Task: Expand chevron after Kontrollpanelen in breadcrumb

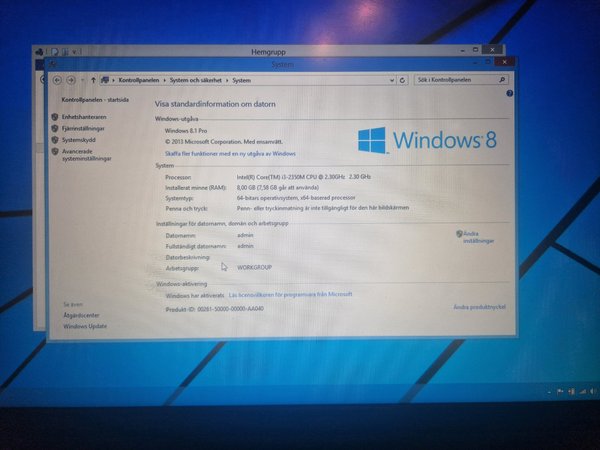Action: (x=161, y=79)
